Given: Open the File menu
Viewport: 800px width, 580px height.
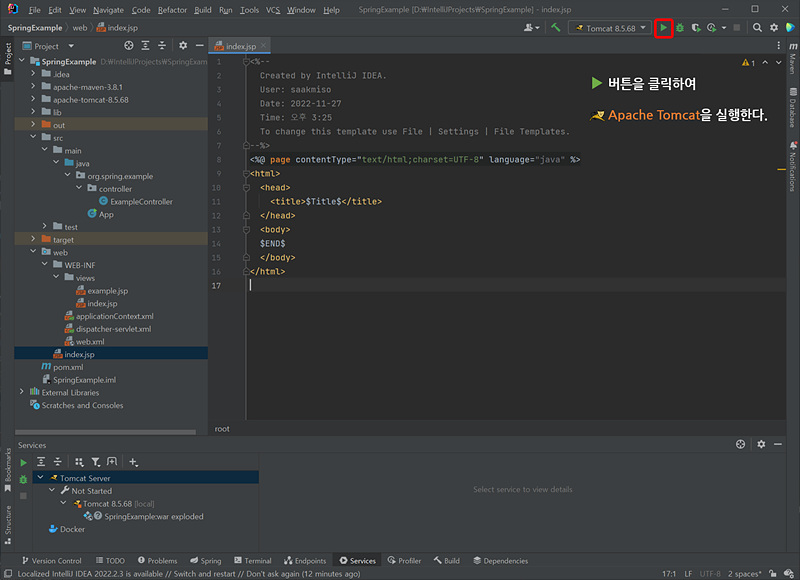Looking at the screenshot, I should [35, 10].
